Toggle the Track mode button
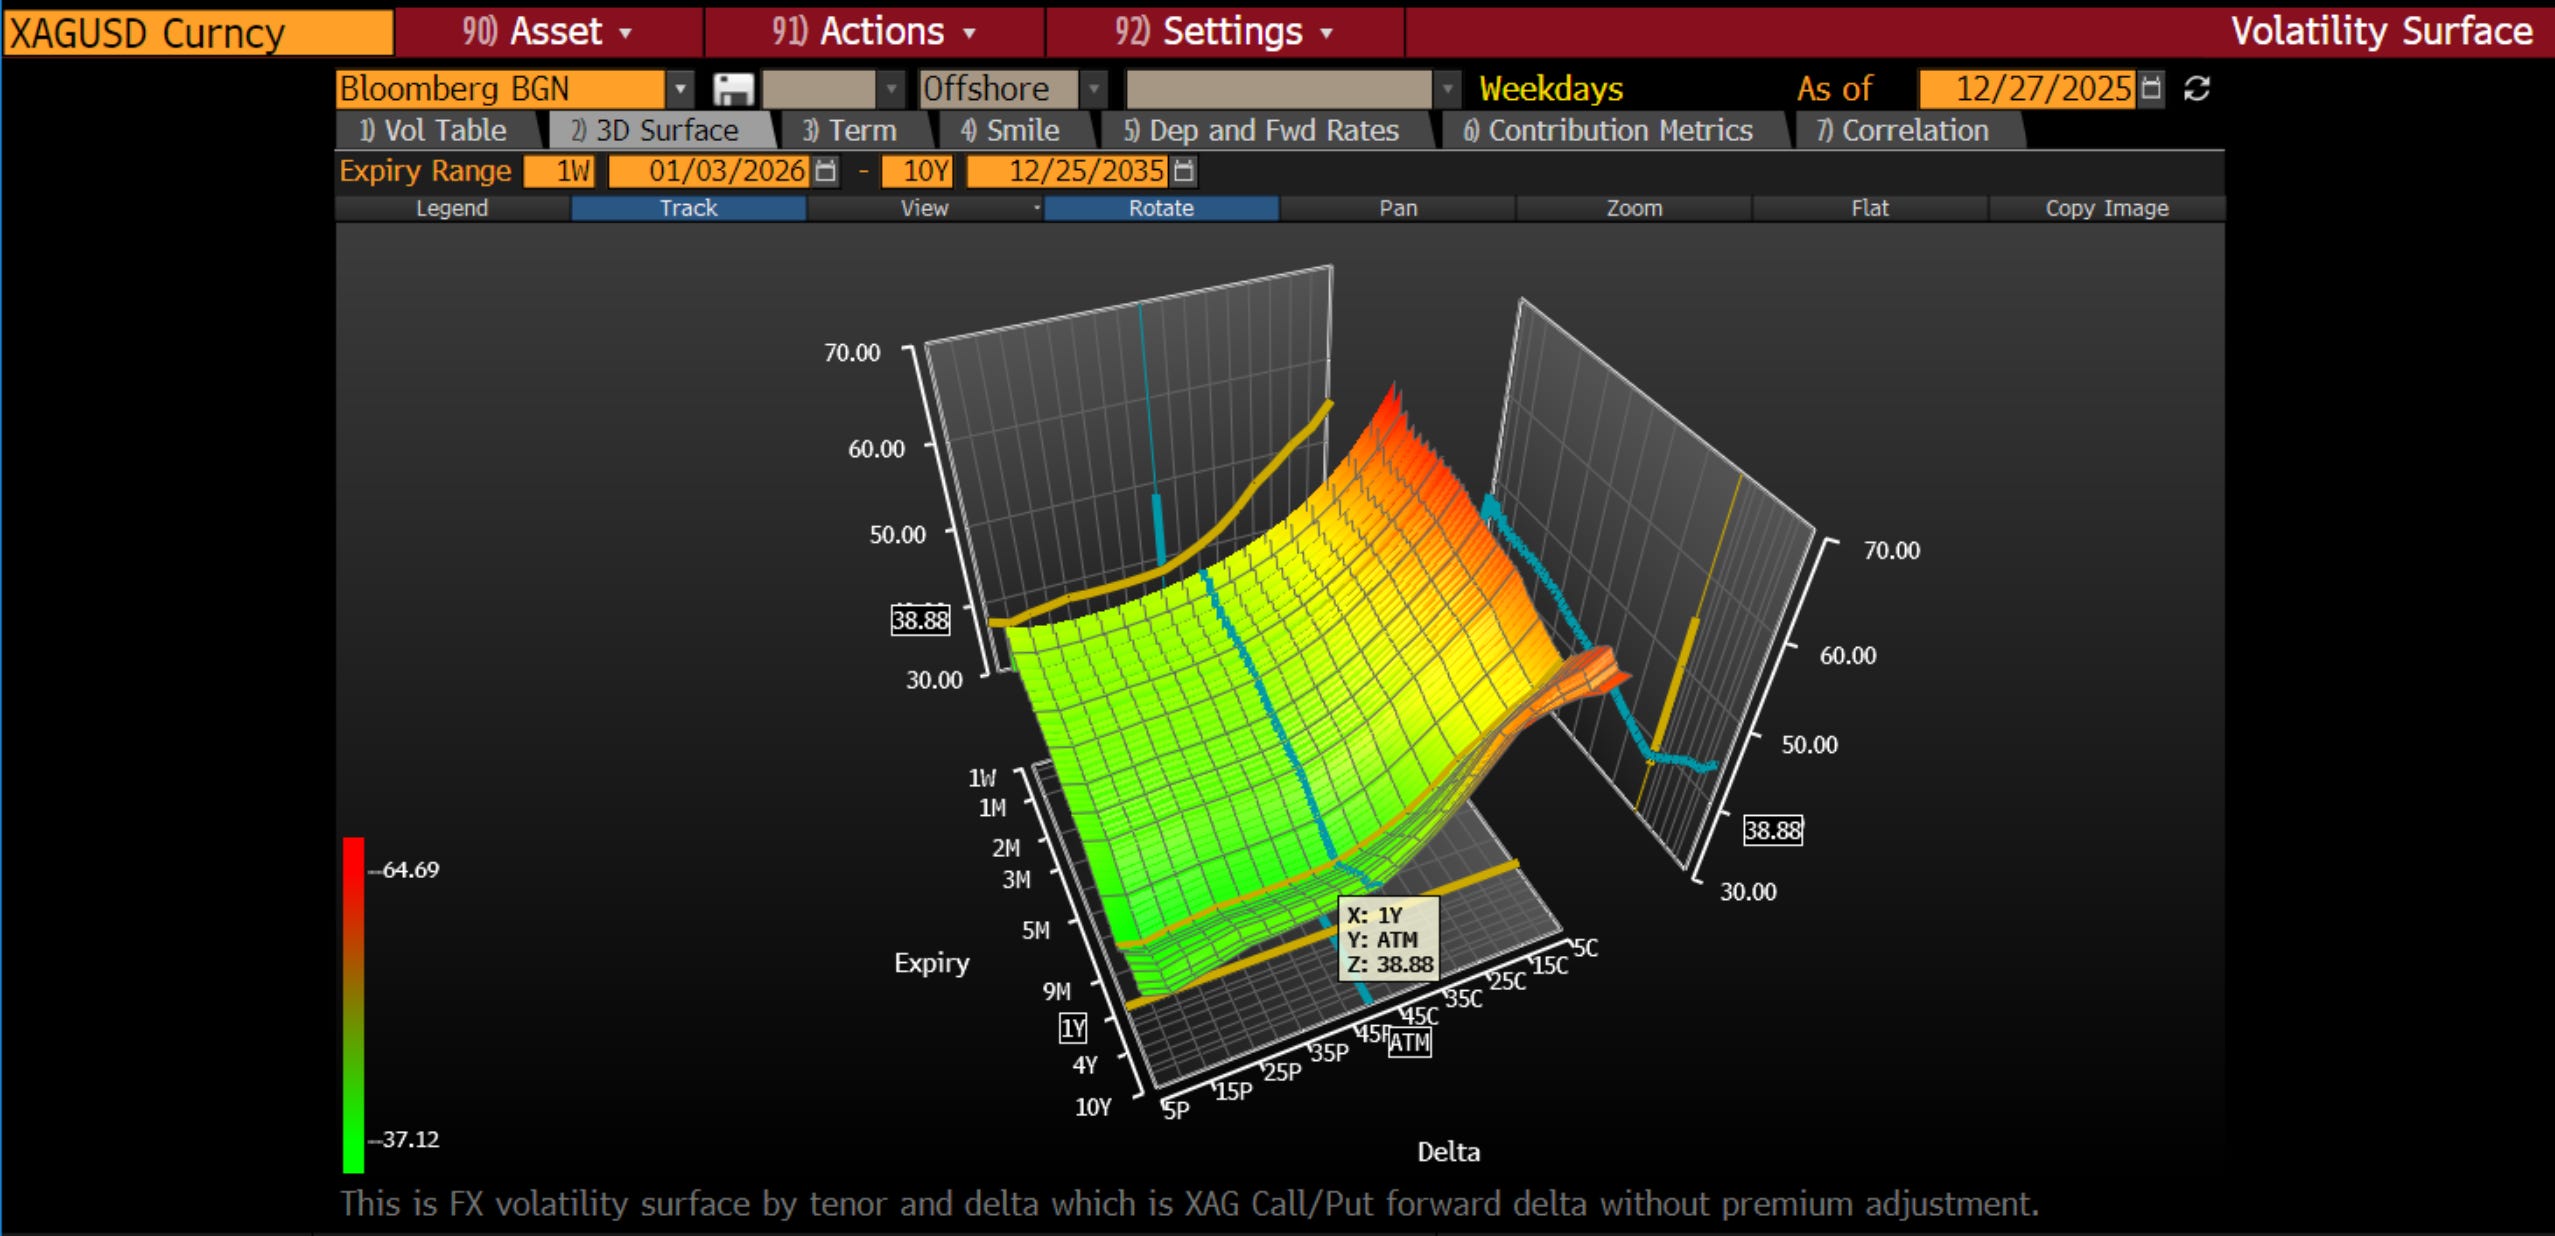Image resolution: width=2555 pixels, height=1236 pixels. pyautogui.click(x=688, y=208)
